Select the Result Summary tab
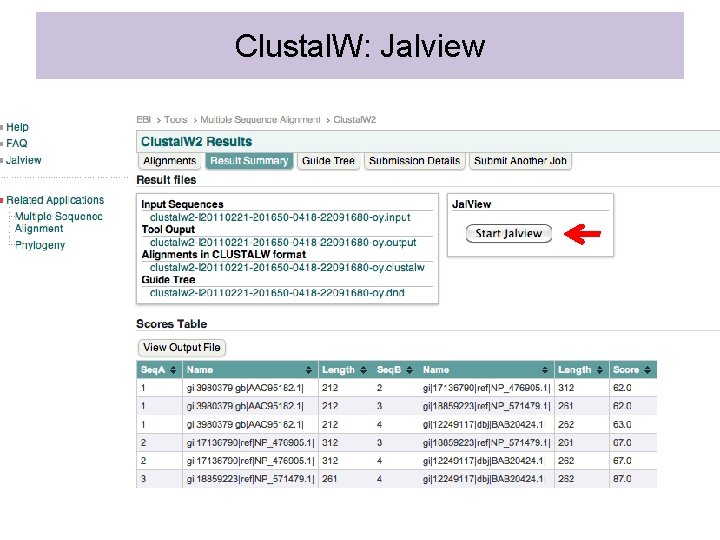The image size is (720, 540). pos(249,161)
